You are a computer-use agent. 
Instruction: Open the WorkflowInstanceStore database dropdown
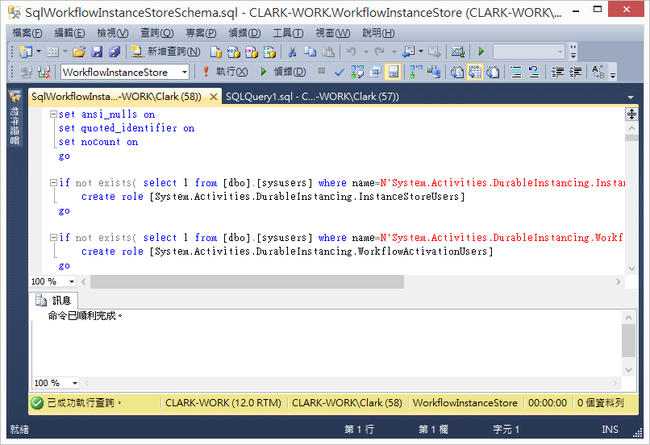pyautogui.click(x=184, y=73)
